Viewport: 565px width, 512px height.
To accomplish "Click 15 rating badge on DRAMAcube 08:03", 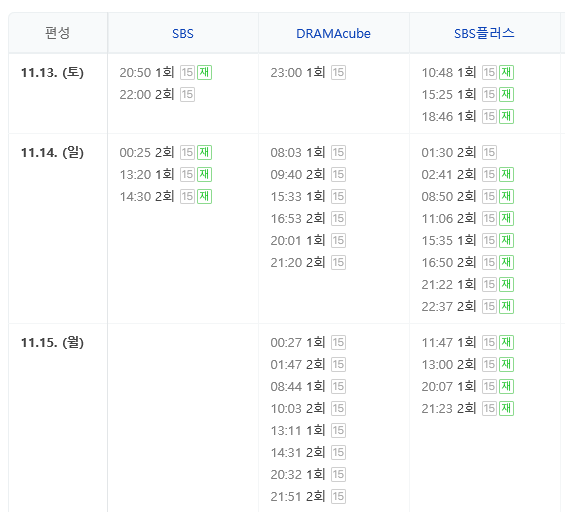I will (x=338, y=152).
